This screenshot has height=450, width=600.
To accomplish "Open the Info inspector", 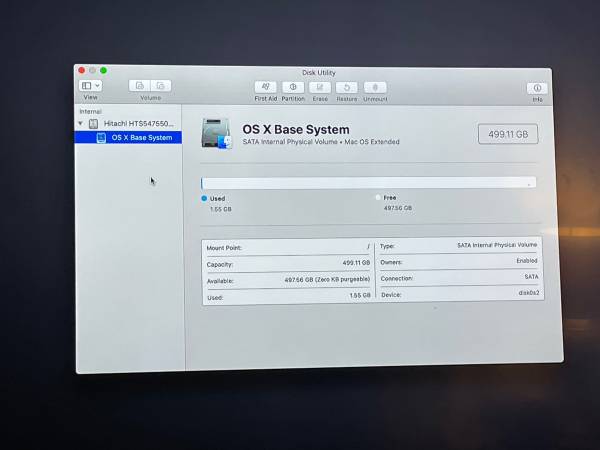I will pos(537,88).
